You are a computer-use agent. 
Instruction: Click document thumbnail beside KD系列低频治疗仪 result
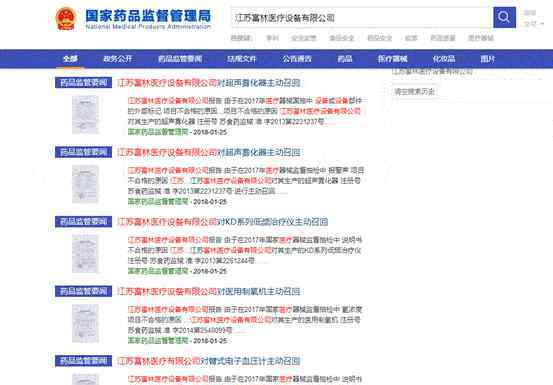pos(85,254)
